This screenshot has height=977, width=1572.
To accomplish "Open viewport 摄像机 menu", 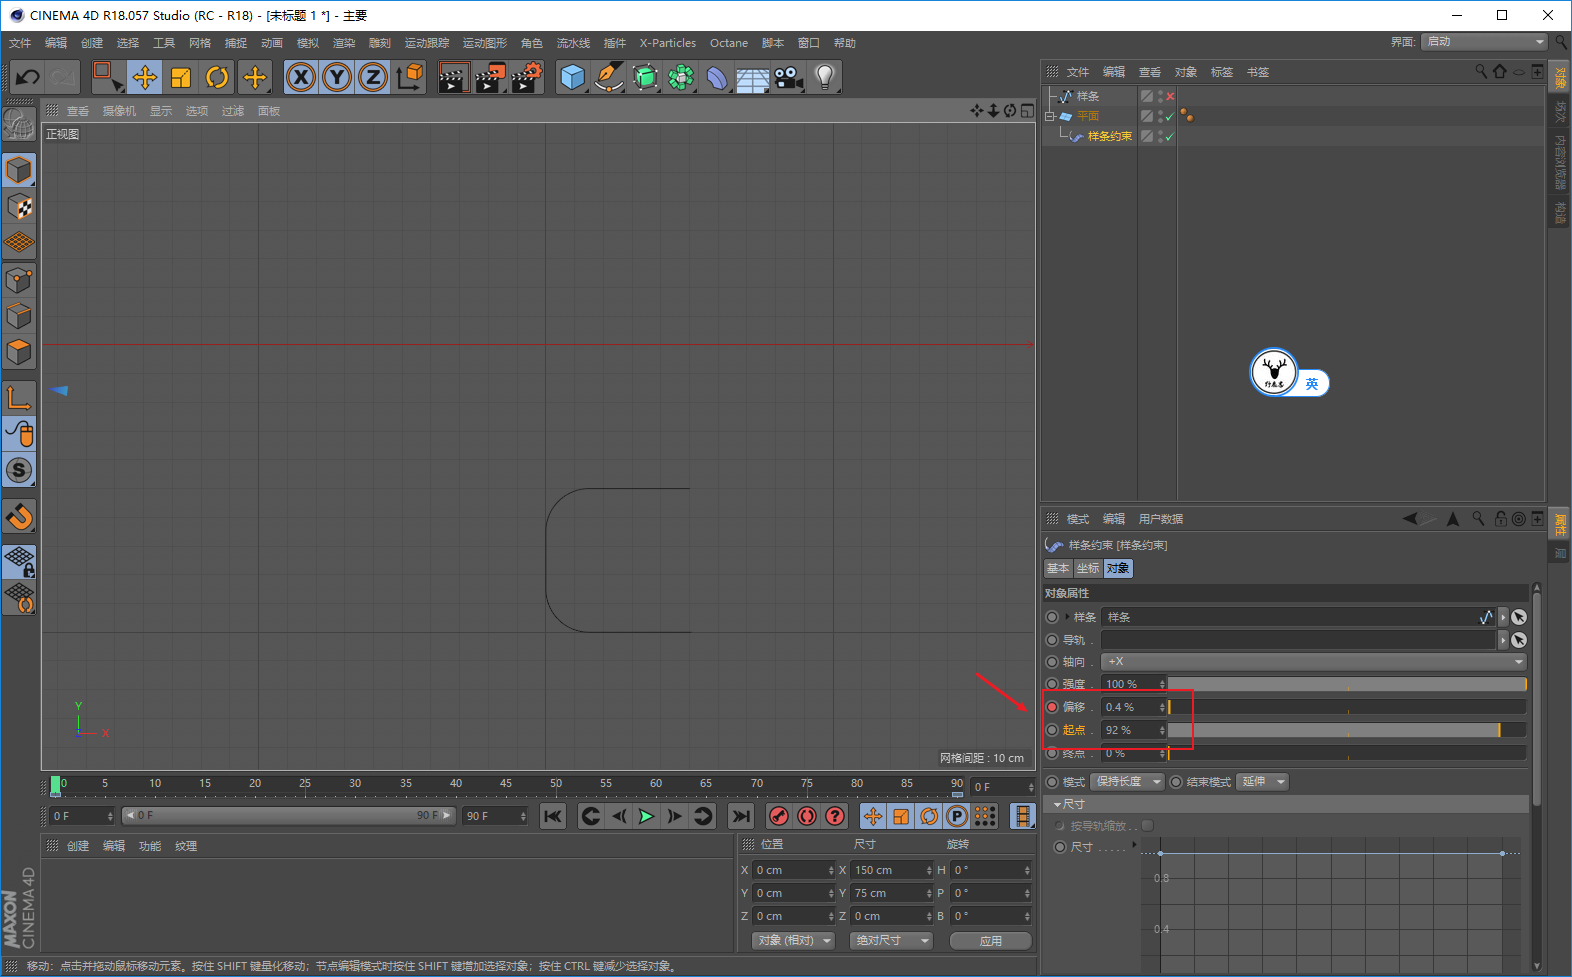I will pos(119,111).
